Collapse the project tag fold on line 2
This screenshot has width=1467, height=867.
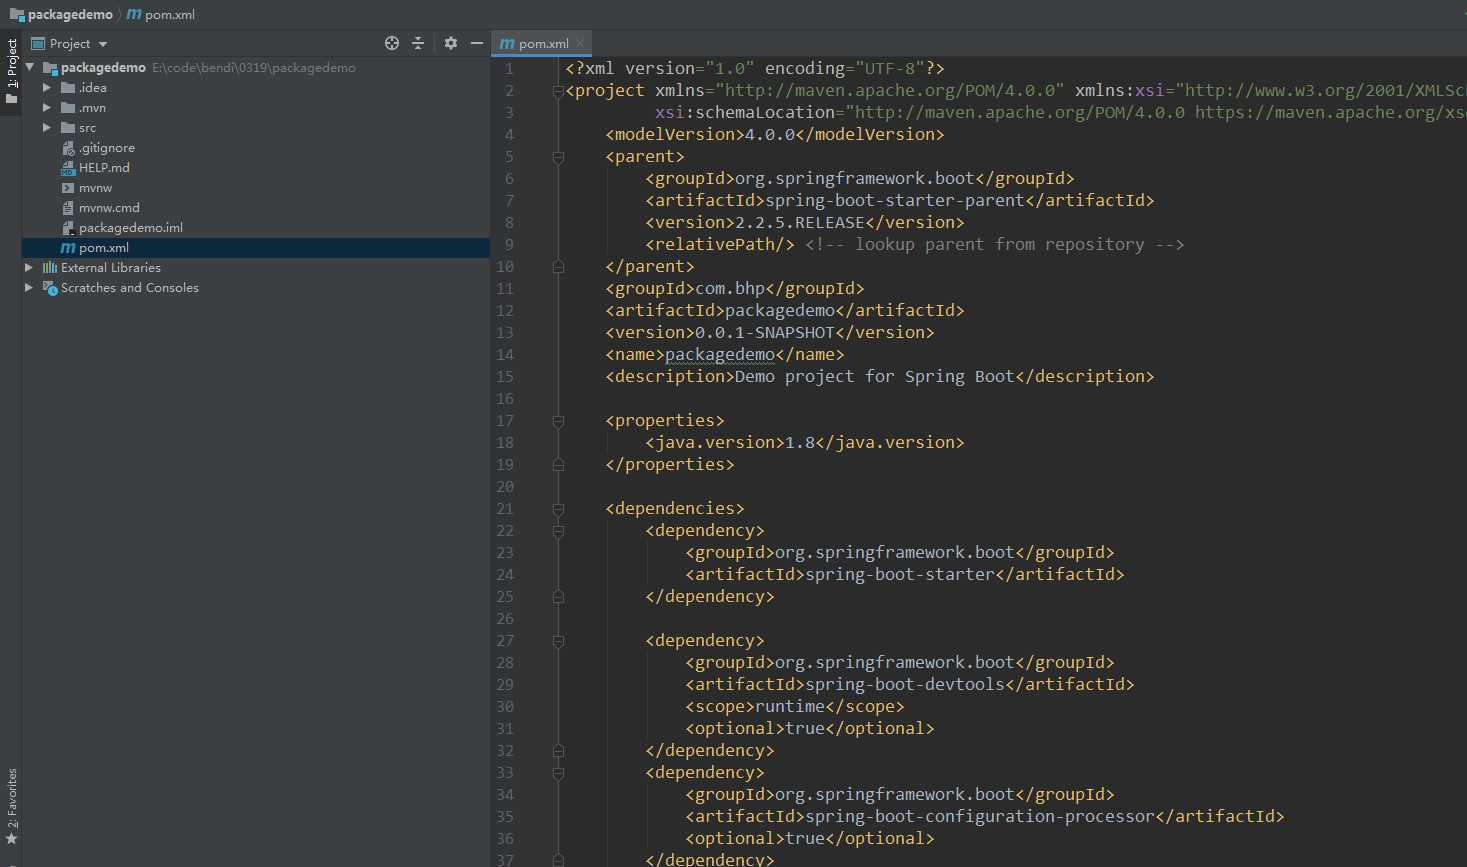[558, 91]
